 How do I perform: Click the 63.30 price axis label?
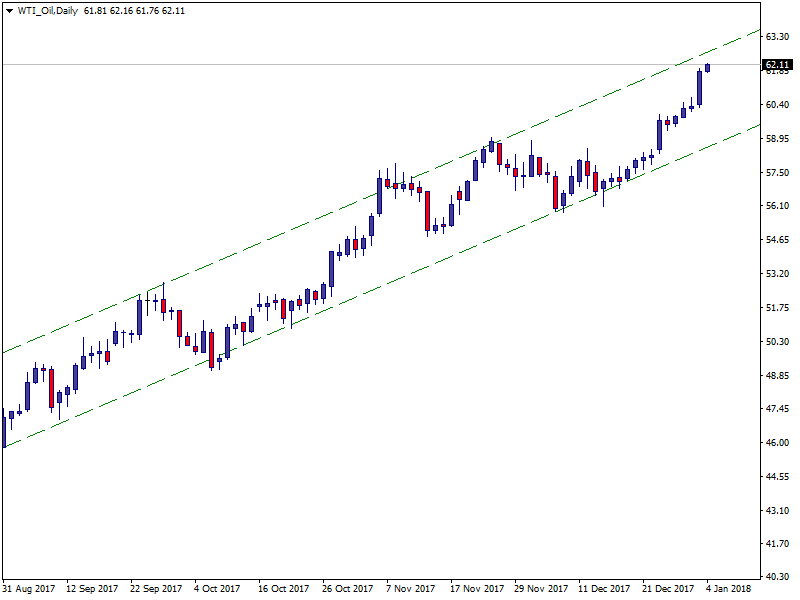click(x=778, y=36)
